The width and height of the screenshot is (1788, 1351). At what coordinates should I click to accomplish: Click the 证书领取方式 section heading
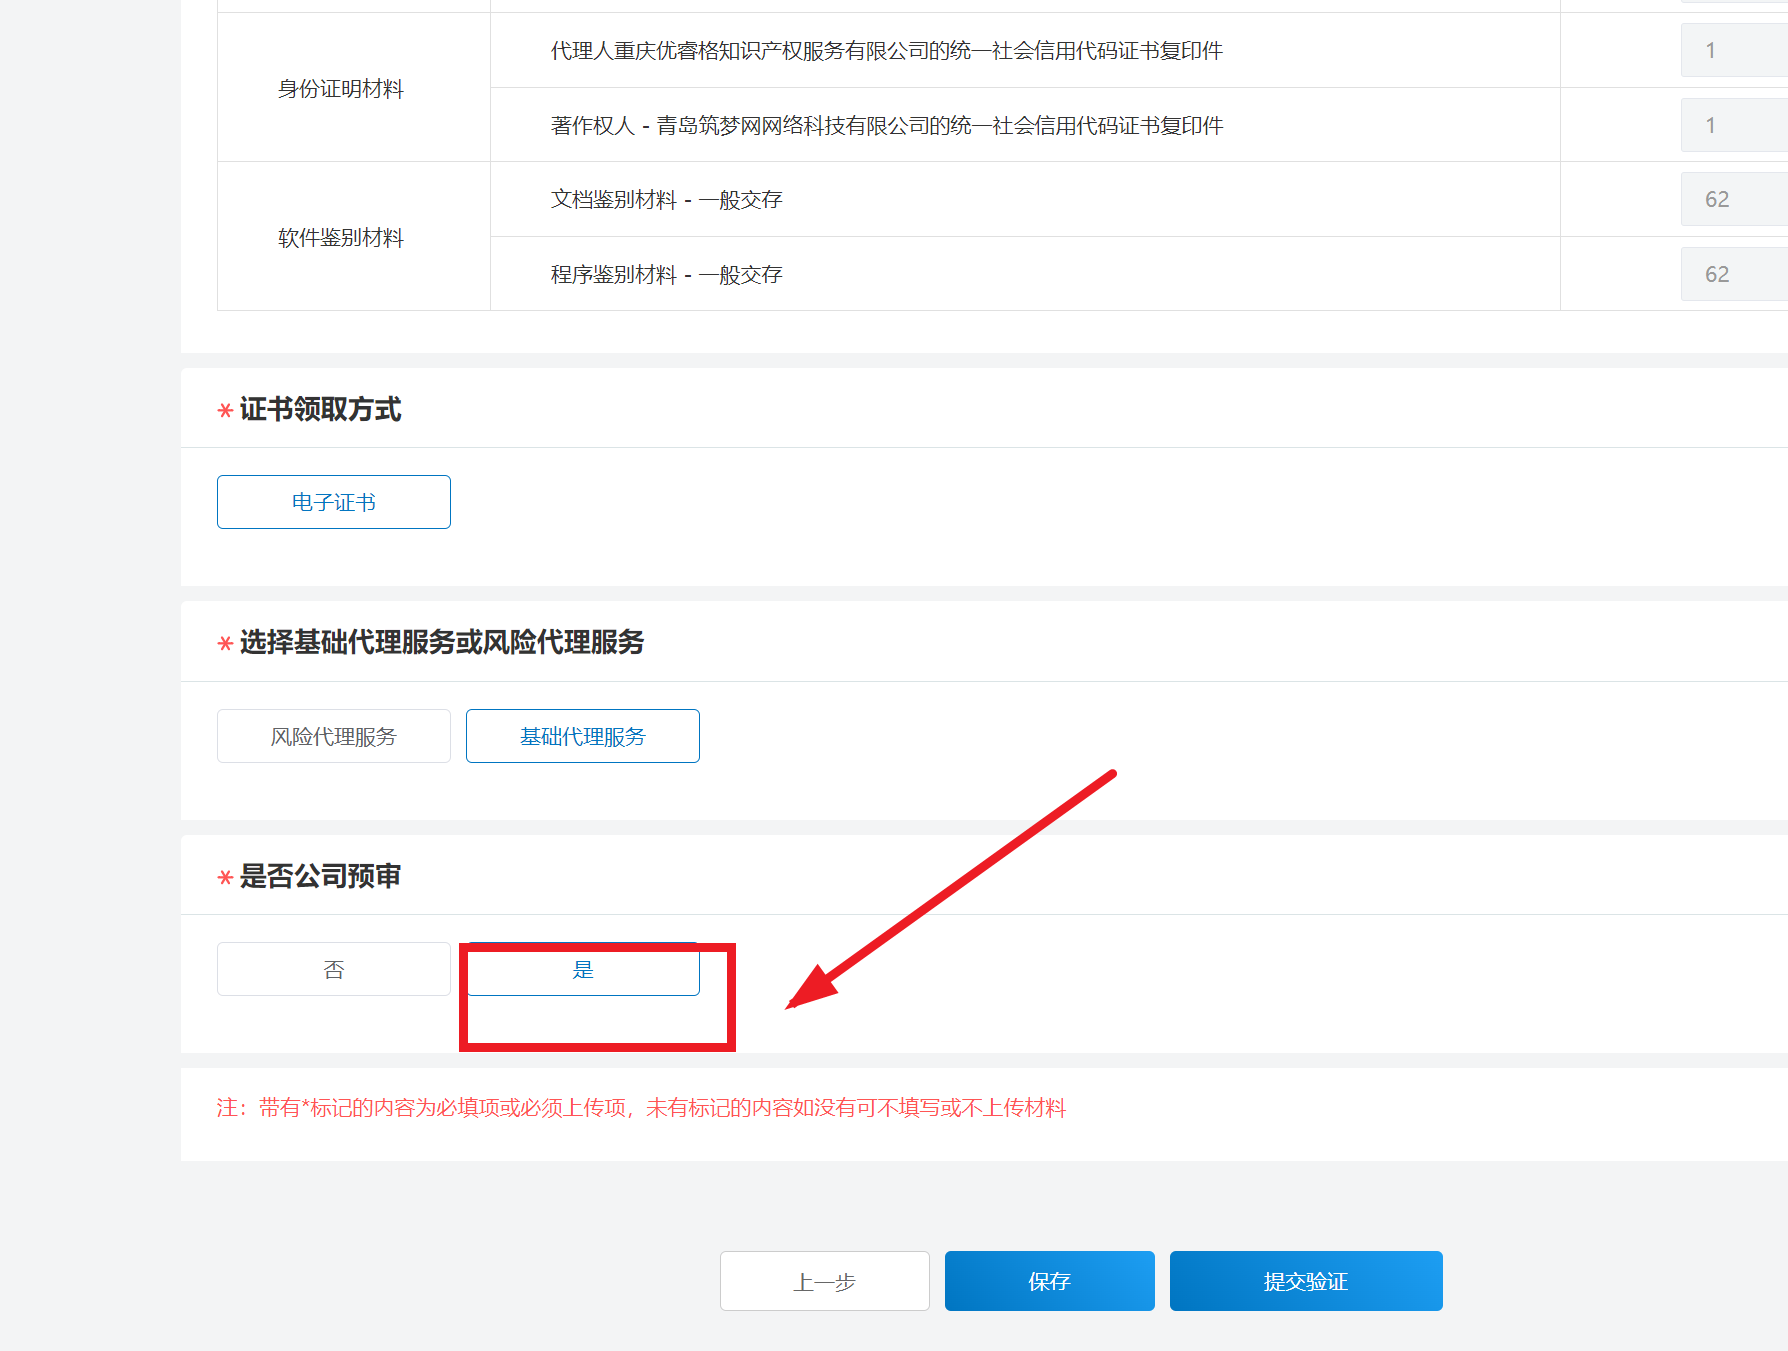tap(319, 409)
